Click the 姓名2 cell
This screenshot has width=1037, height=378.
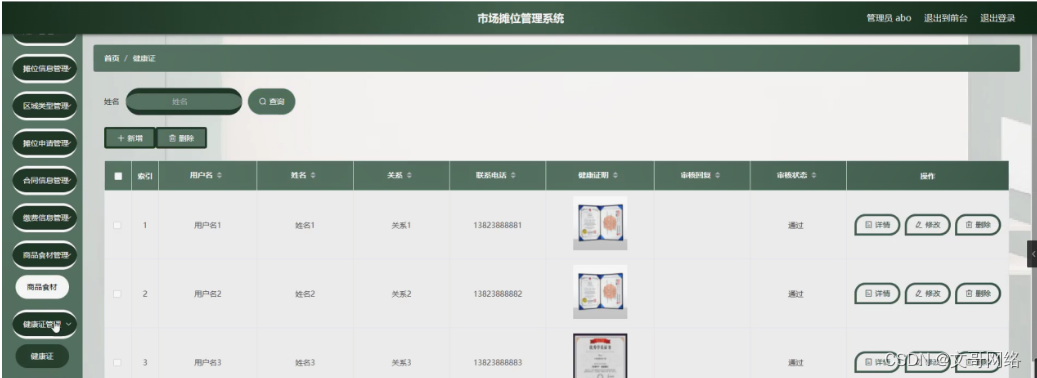305,294
